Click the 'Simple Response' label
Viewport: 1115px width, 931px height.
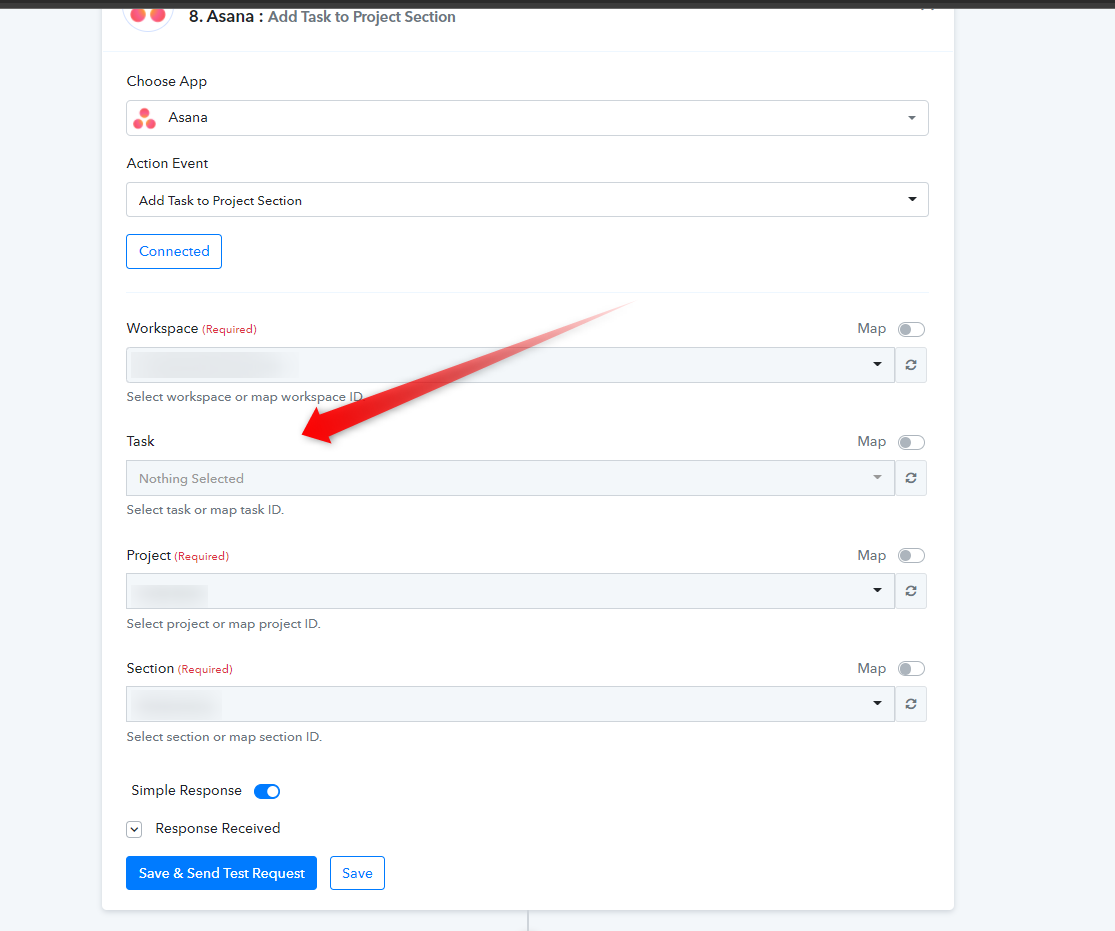coord(186,791)
